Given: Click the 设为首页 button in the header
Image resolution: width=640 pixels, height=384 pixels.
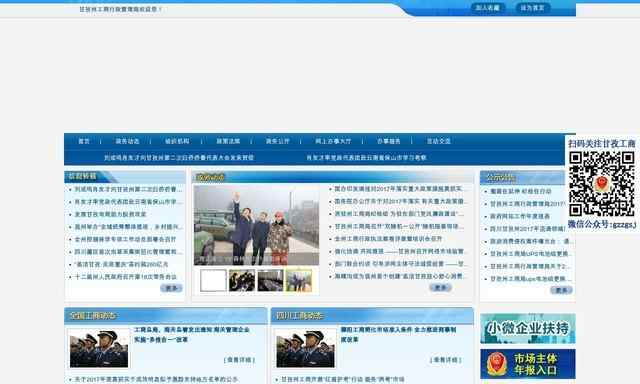Looking at the screenshot, I should pyautogui.click(x=532, y=8).
